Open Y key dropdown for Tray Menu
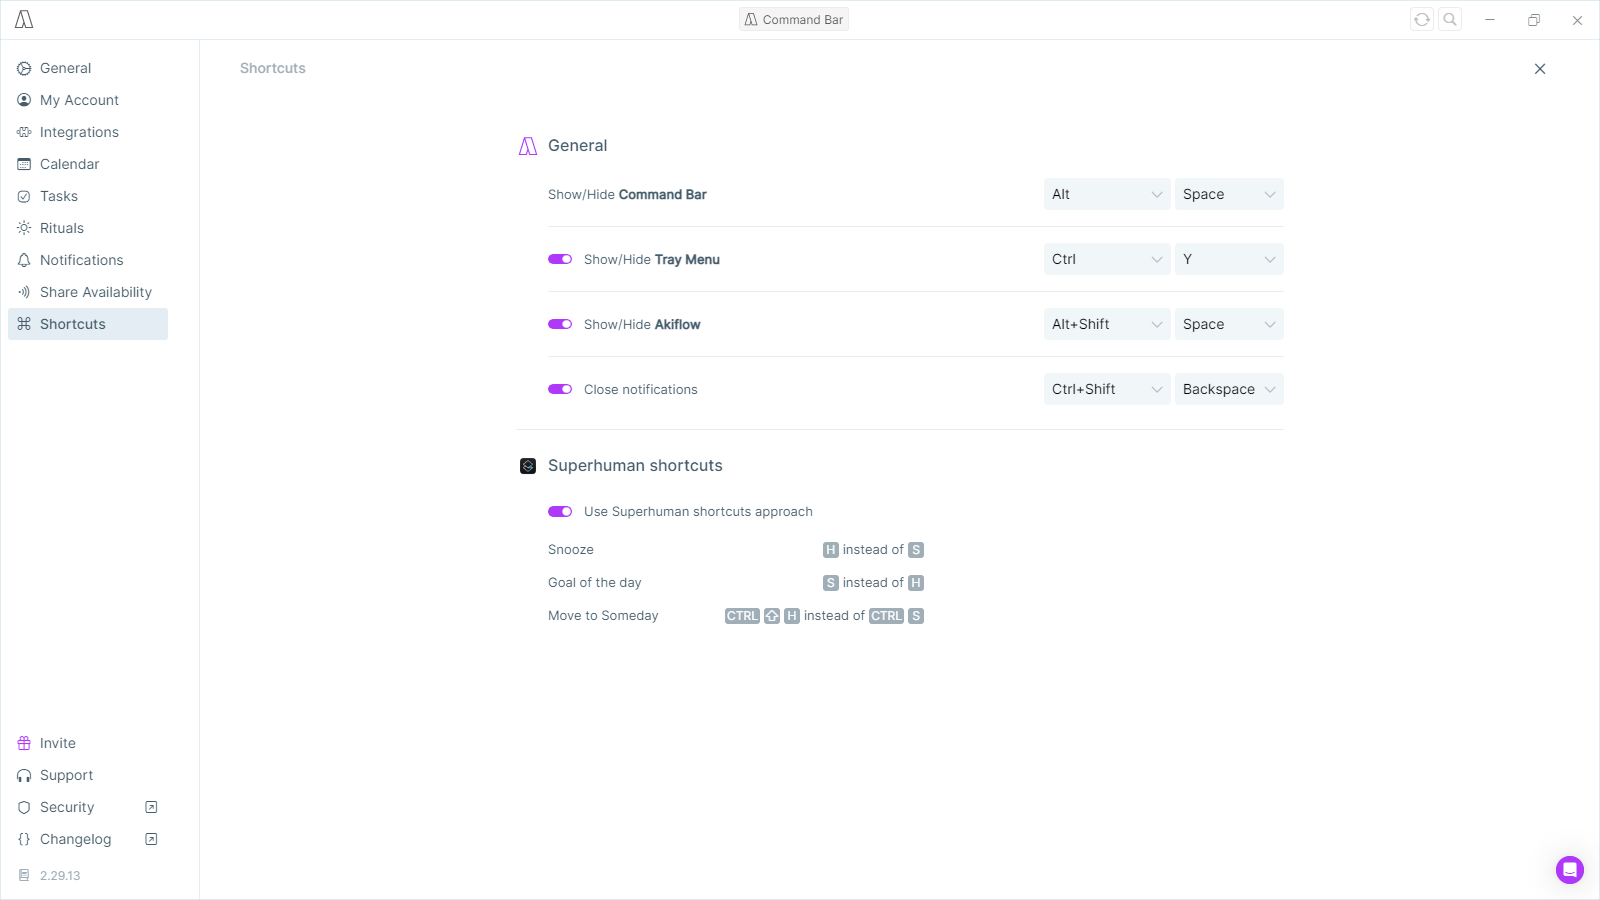 coord(1229,259)
